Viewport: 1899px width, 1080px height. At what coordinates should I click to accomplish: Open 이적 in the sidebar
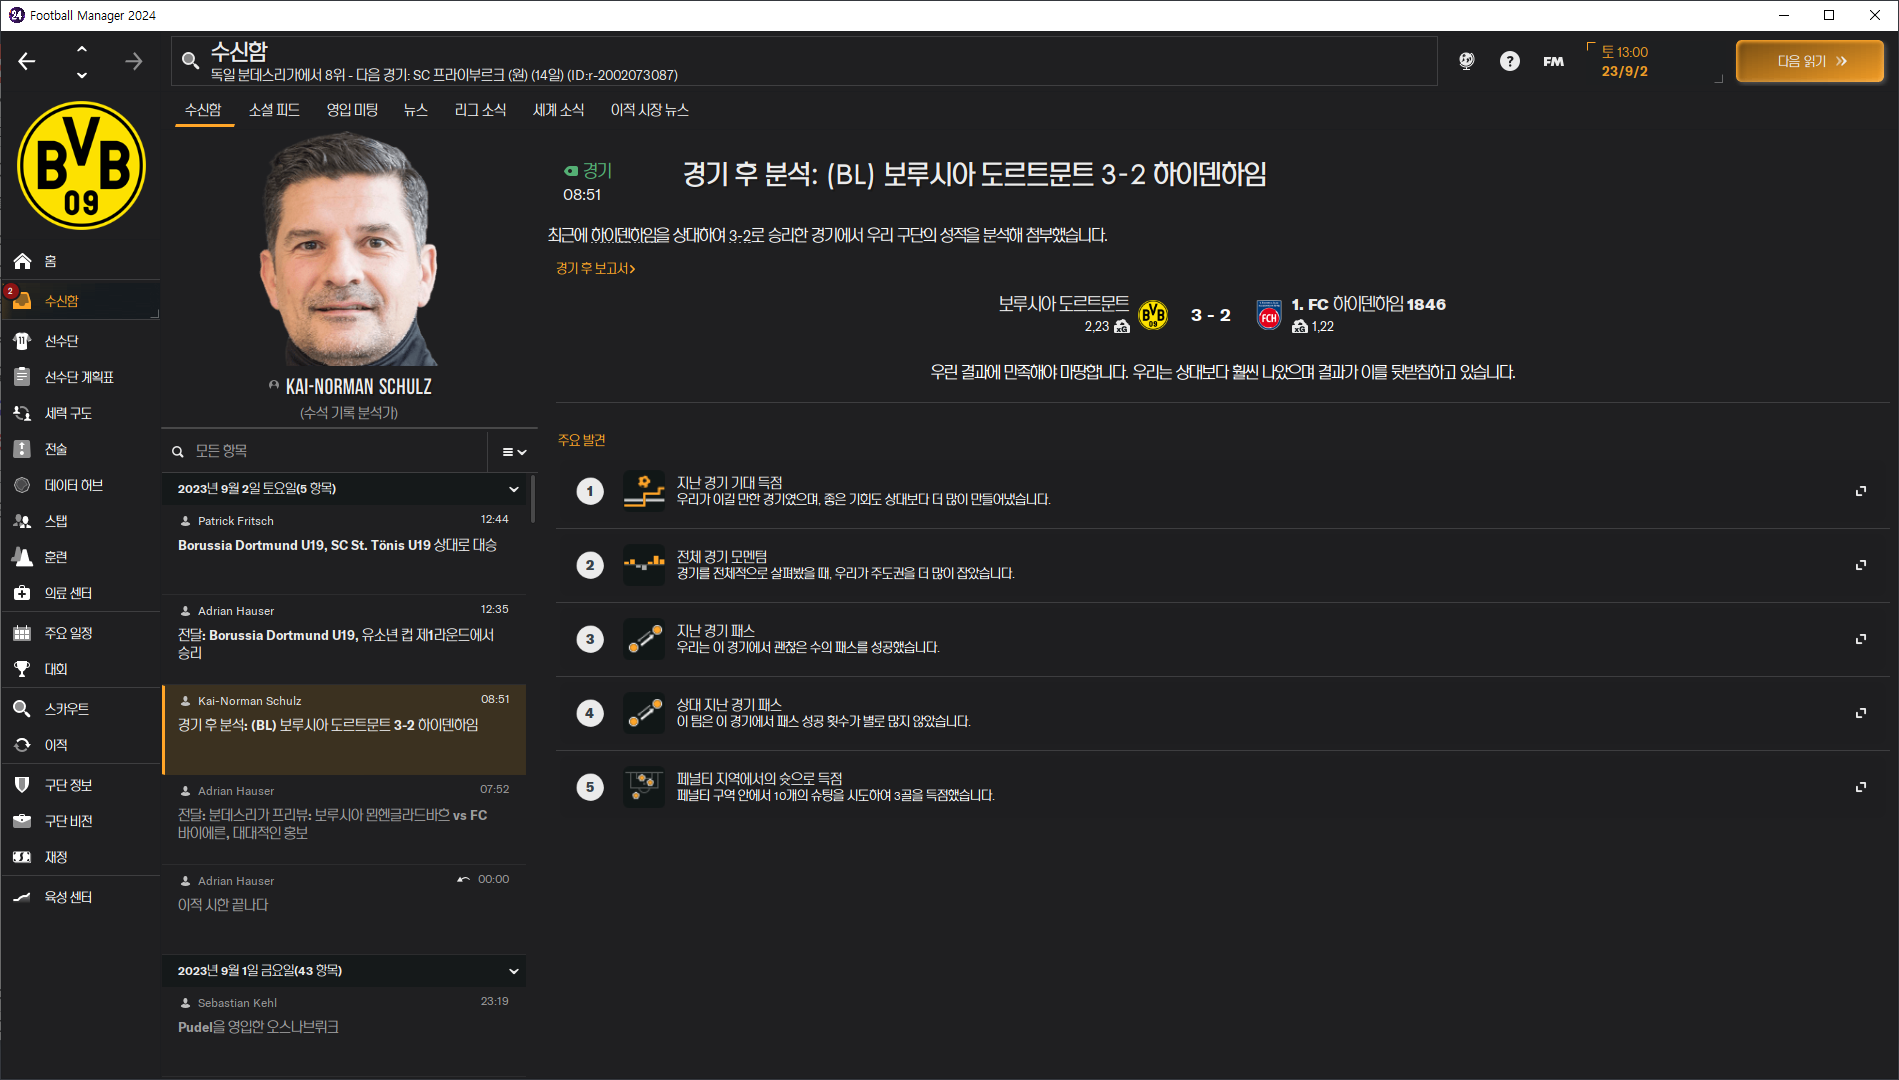pyautogui.click(x=80, y=745)
